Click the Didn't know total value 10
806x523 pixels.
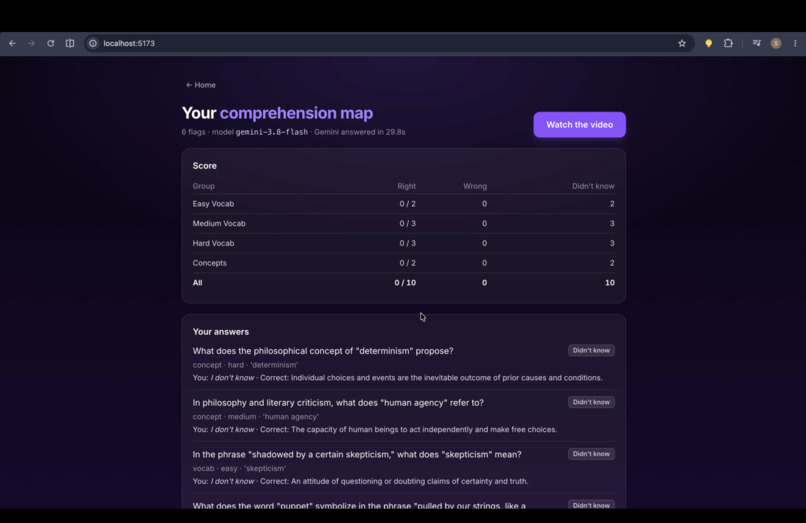coord(610,282)
